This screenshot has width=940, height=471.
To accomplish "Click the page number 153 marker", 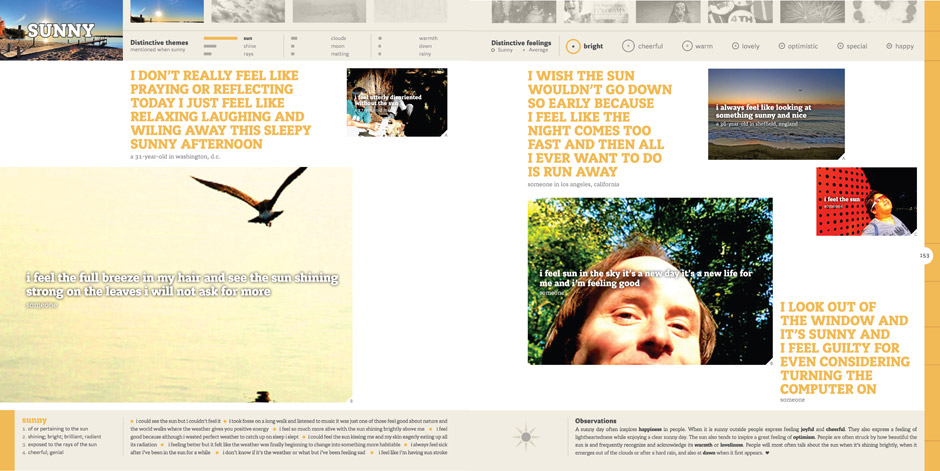I will click(x=925, y=256).
